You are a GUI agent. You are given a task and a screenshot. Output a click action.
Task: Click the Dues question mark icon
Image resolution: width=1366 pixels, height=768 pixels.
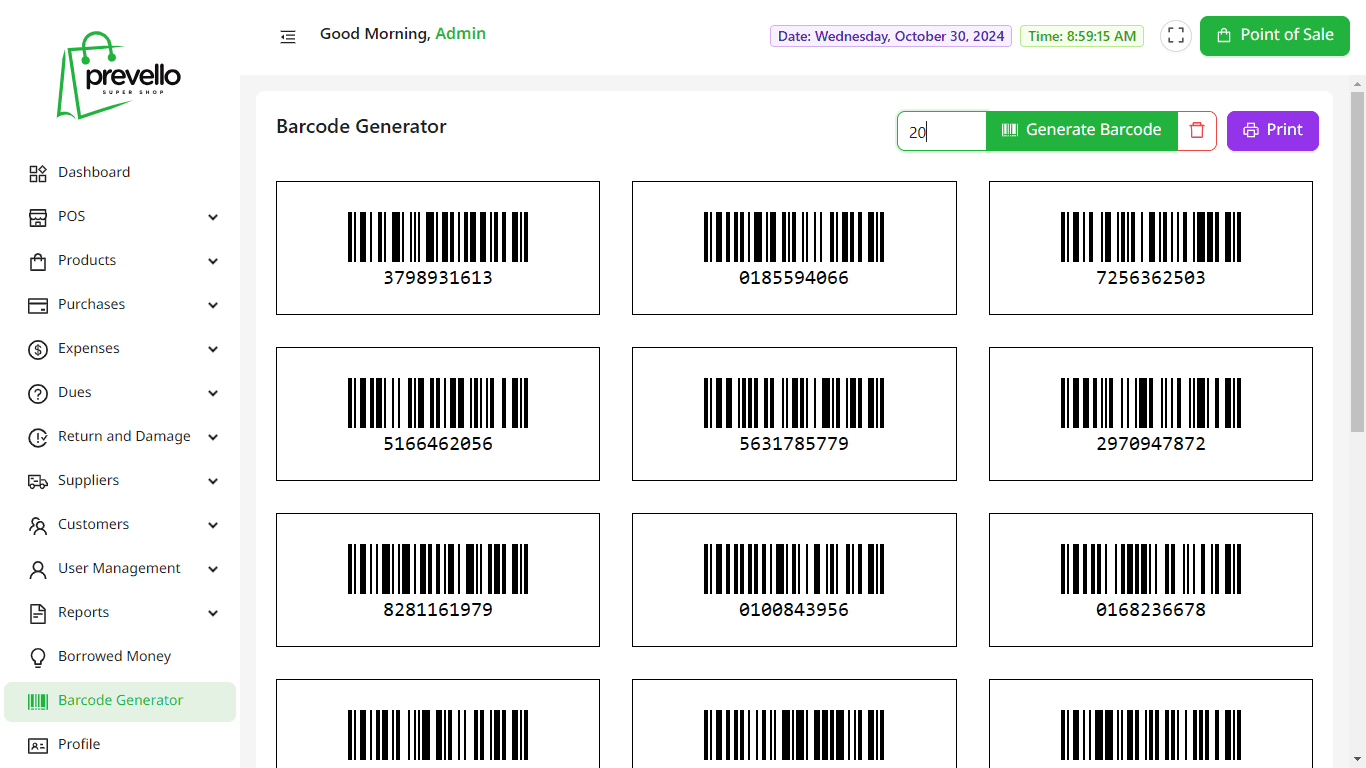[38, 393]
